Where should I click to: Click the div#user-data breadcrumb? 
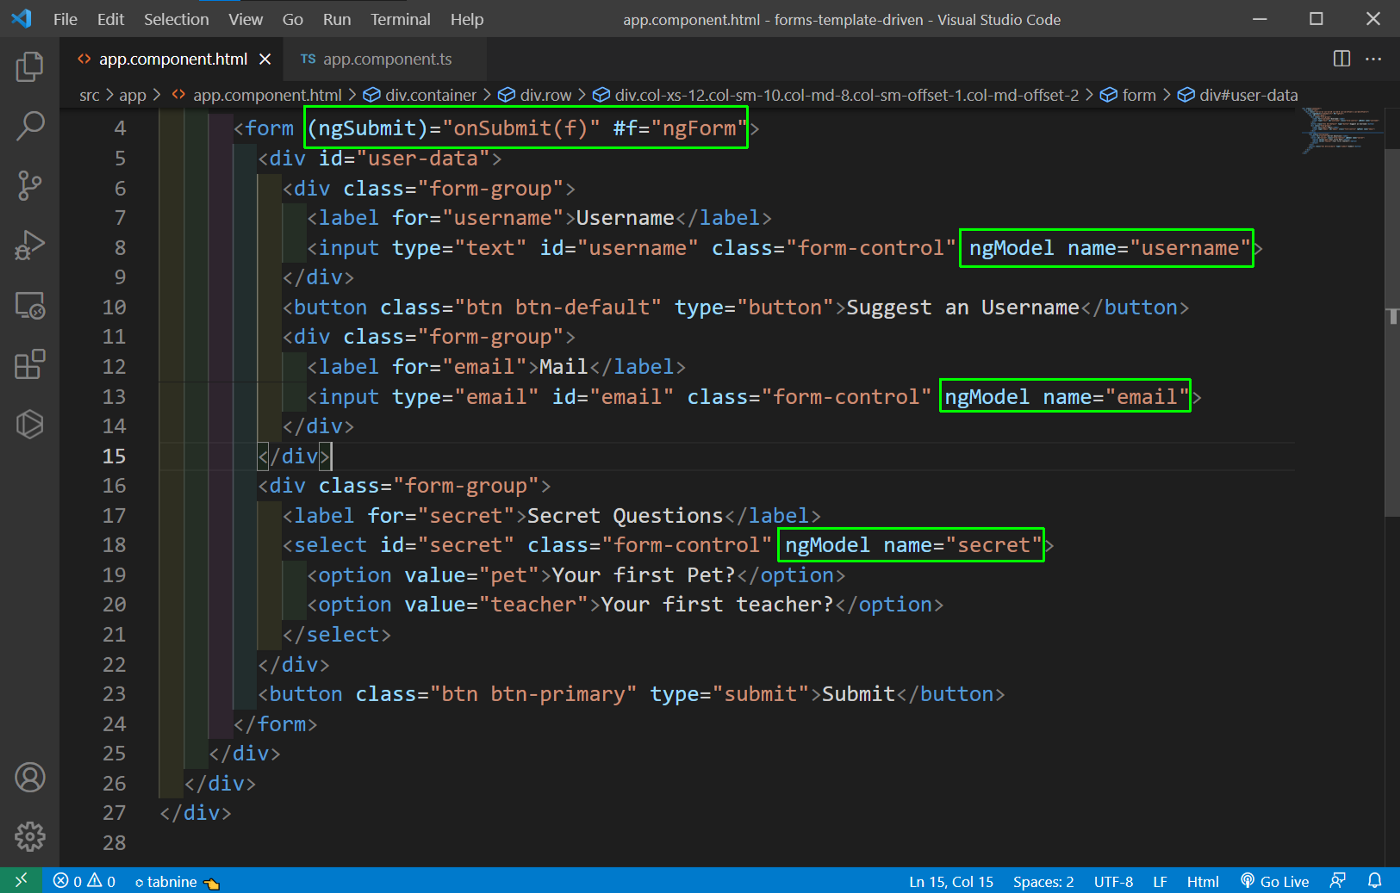(x=1238, y=95)
